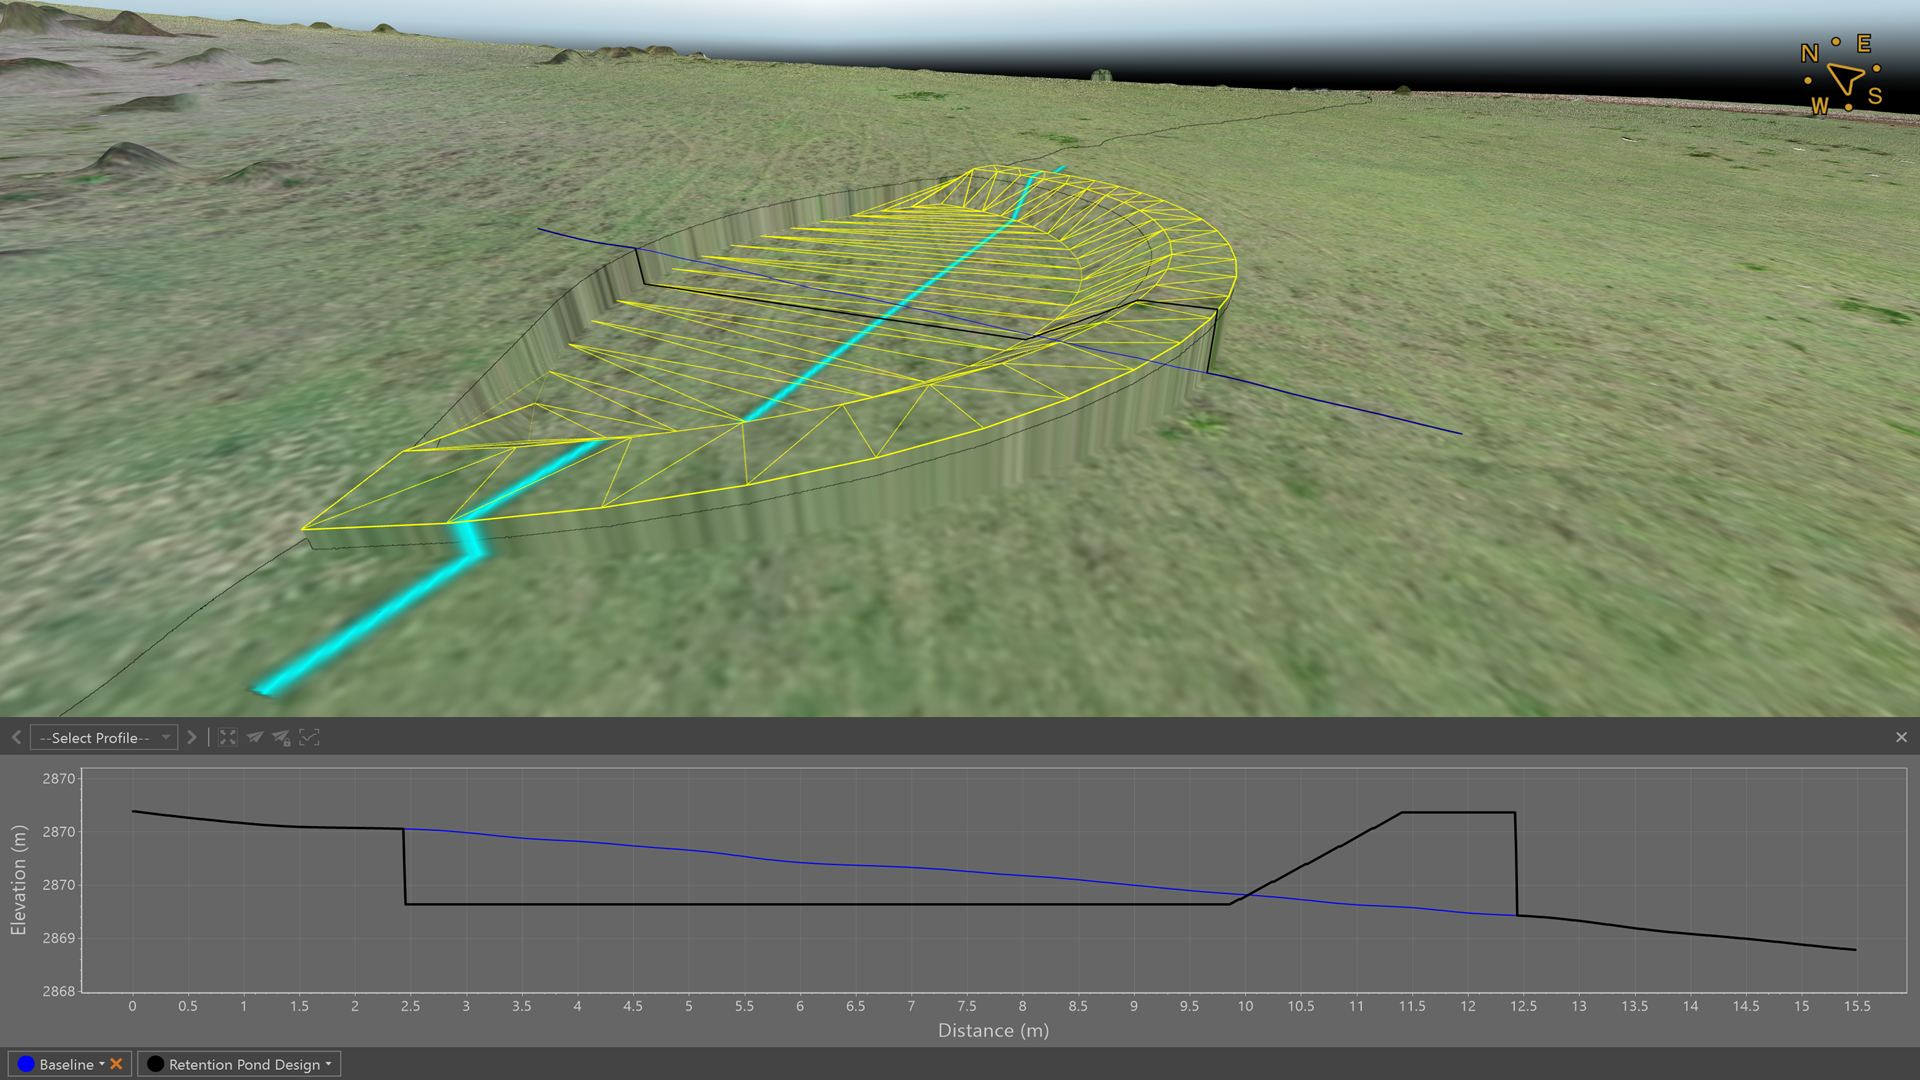
Task: Remove Baseline with the orange X
Action: point(116,1064)
